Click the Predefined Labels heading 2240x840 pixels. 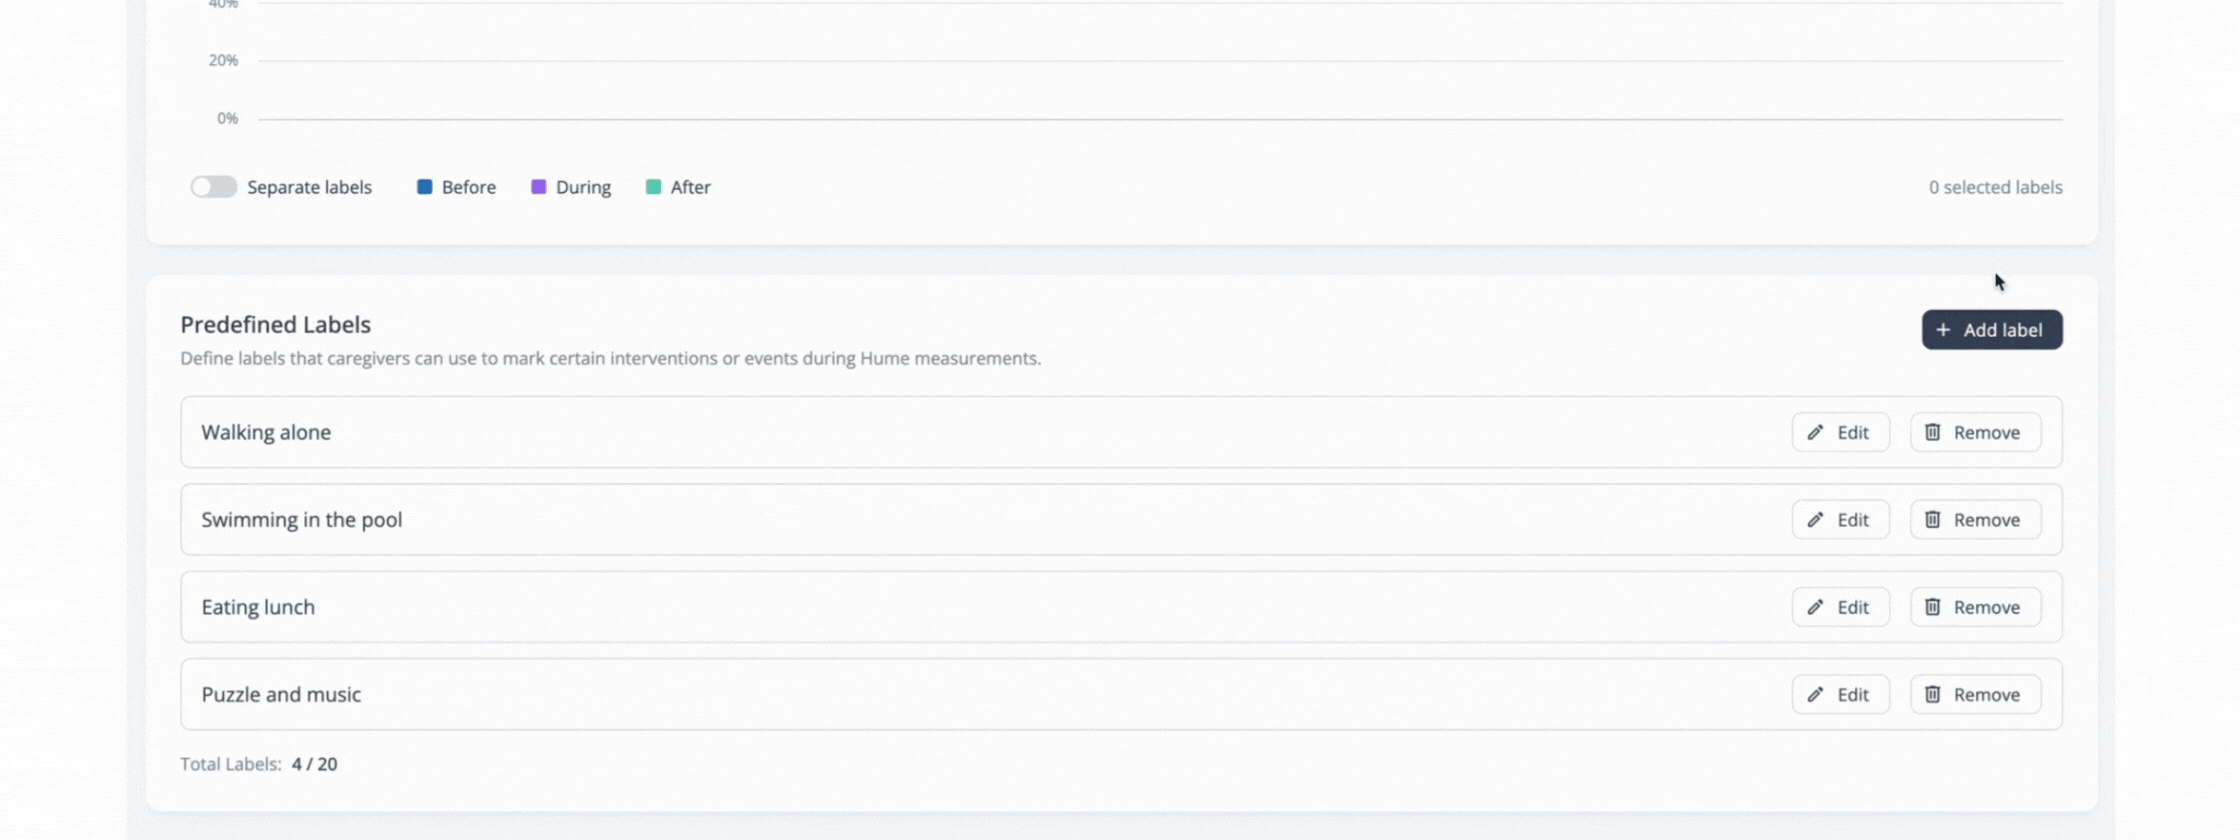(275, 325)
